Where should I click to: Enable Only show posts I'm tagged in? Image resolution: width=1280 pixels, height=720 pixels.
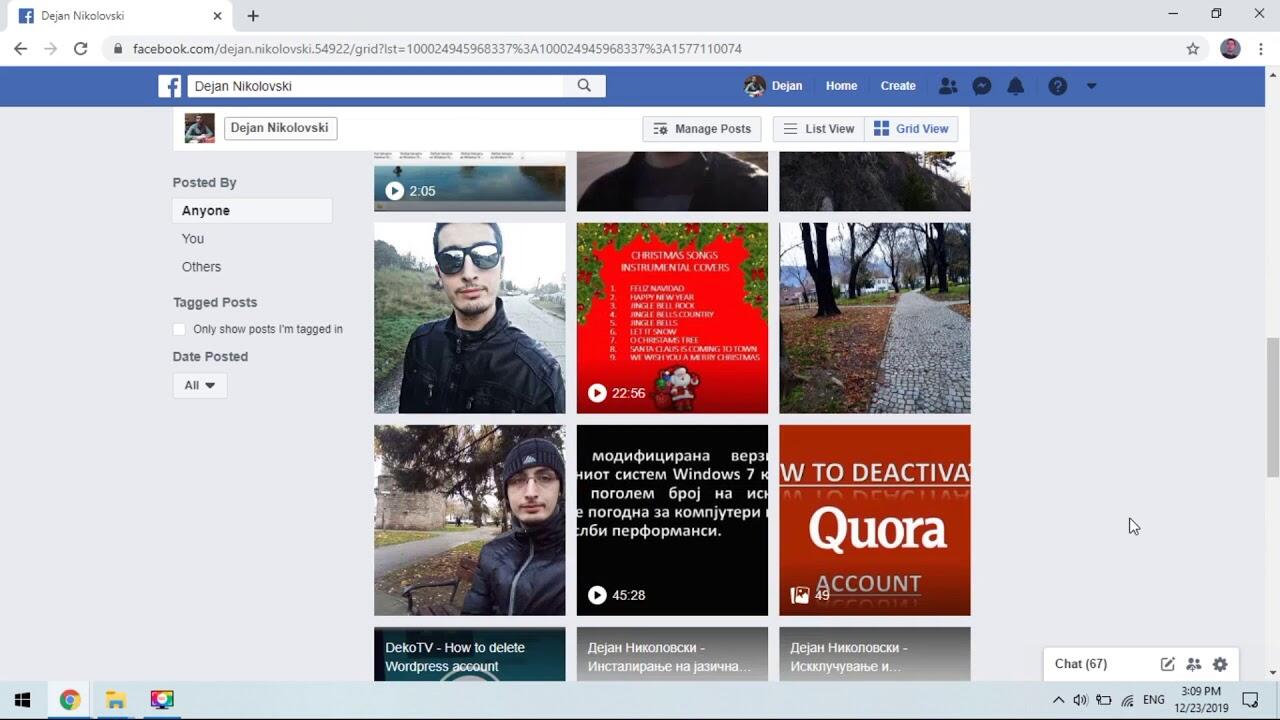coord(180,329)
